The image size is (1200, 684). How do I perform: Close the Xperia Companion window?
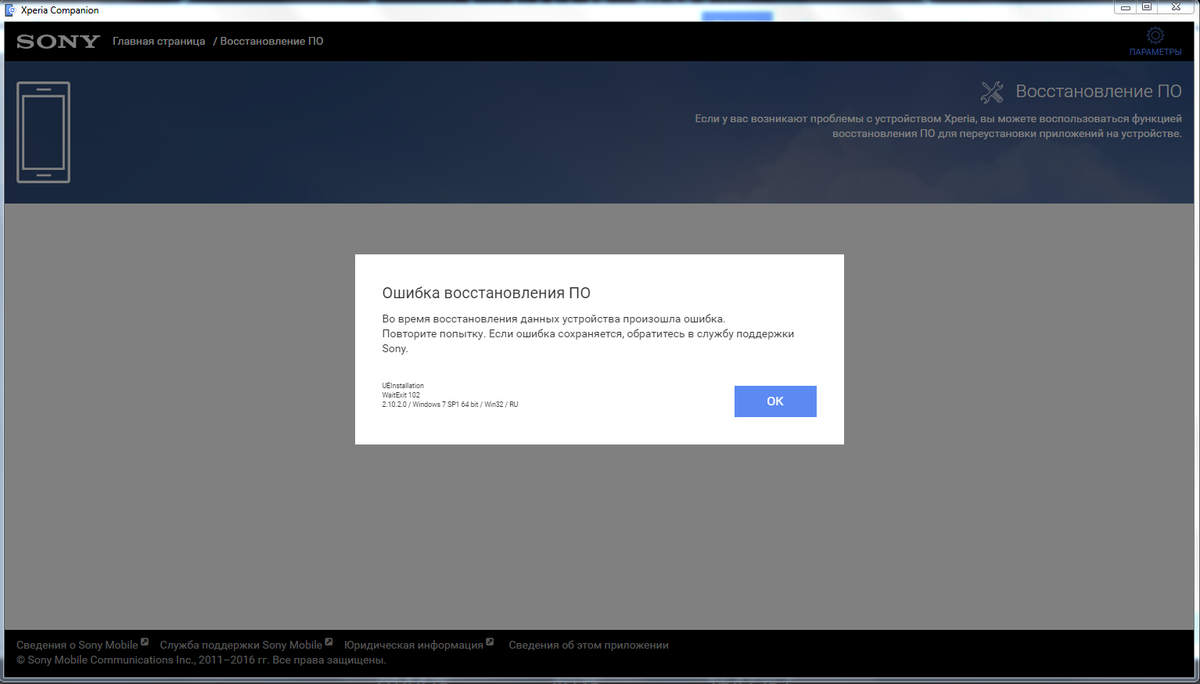(x=1174, y=7)
